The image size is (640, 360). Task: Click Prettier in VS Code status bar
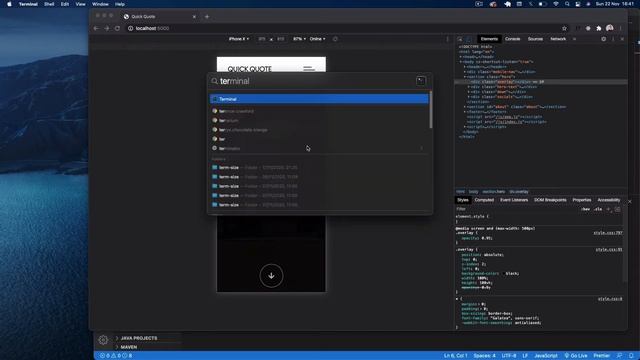602,356
